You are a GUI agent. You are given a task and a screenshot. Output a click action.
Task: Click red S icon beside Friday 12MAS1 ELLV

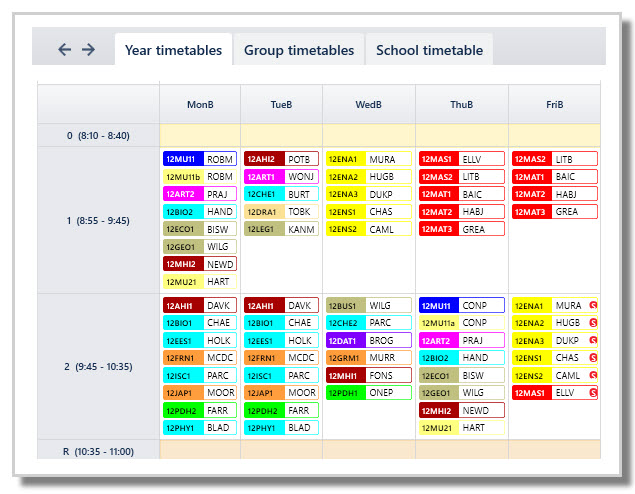[x=593, y=392]
